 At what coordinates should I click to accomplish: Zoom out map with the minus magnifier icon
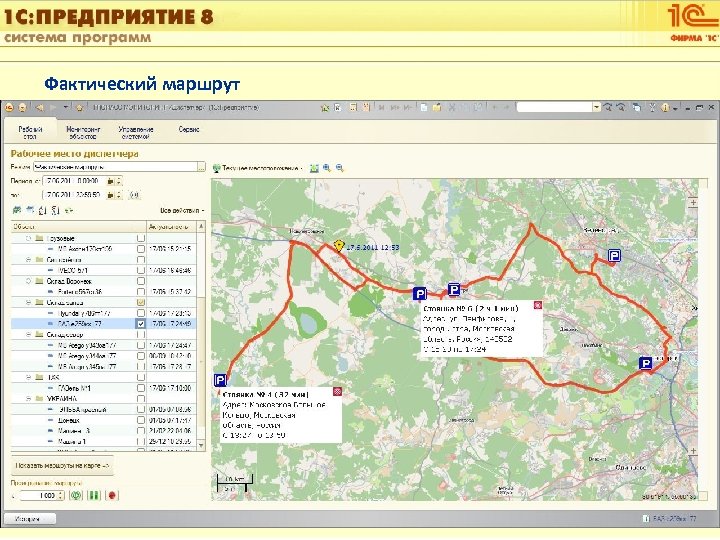point(340,168)
